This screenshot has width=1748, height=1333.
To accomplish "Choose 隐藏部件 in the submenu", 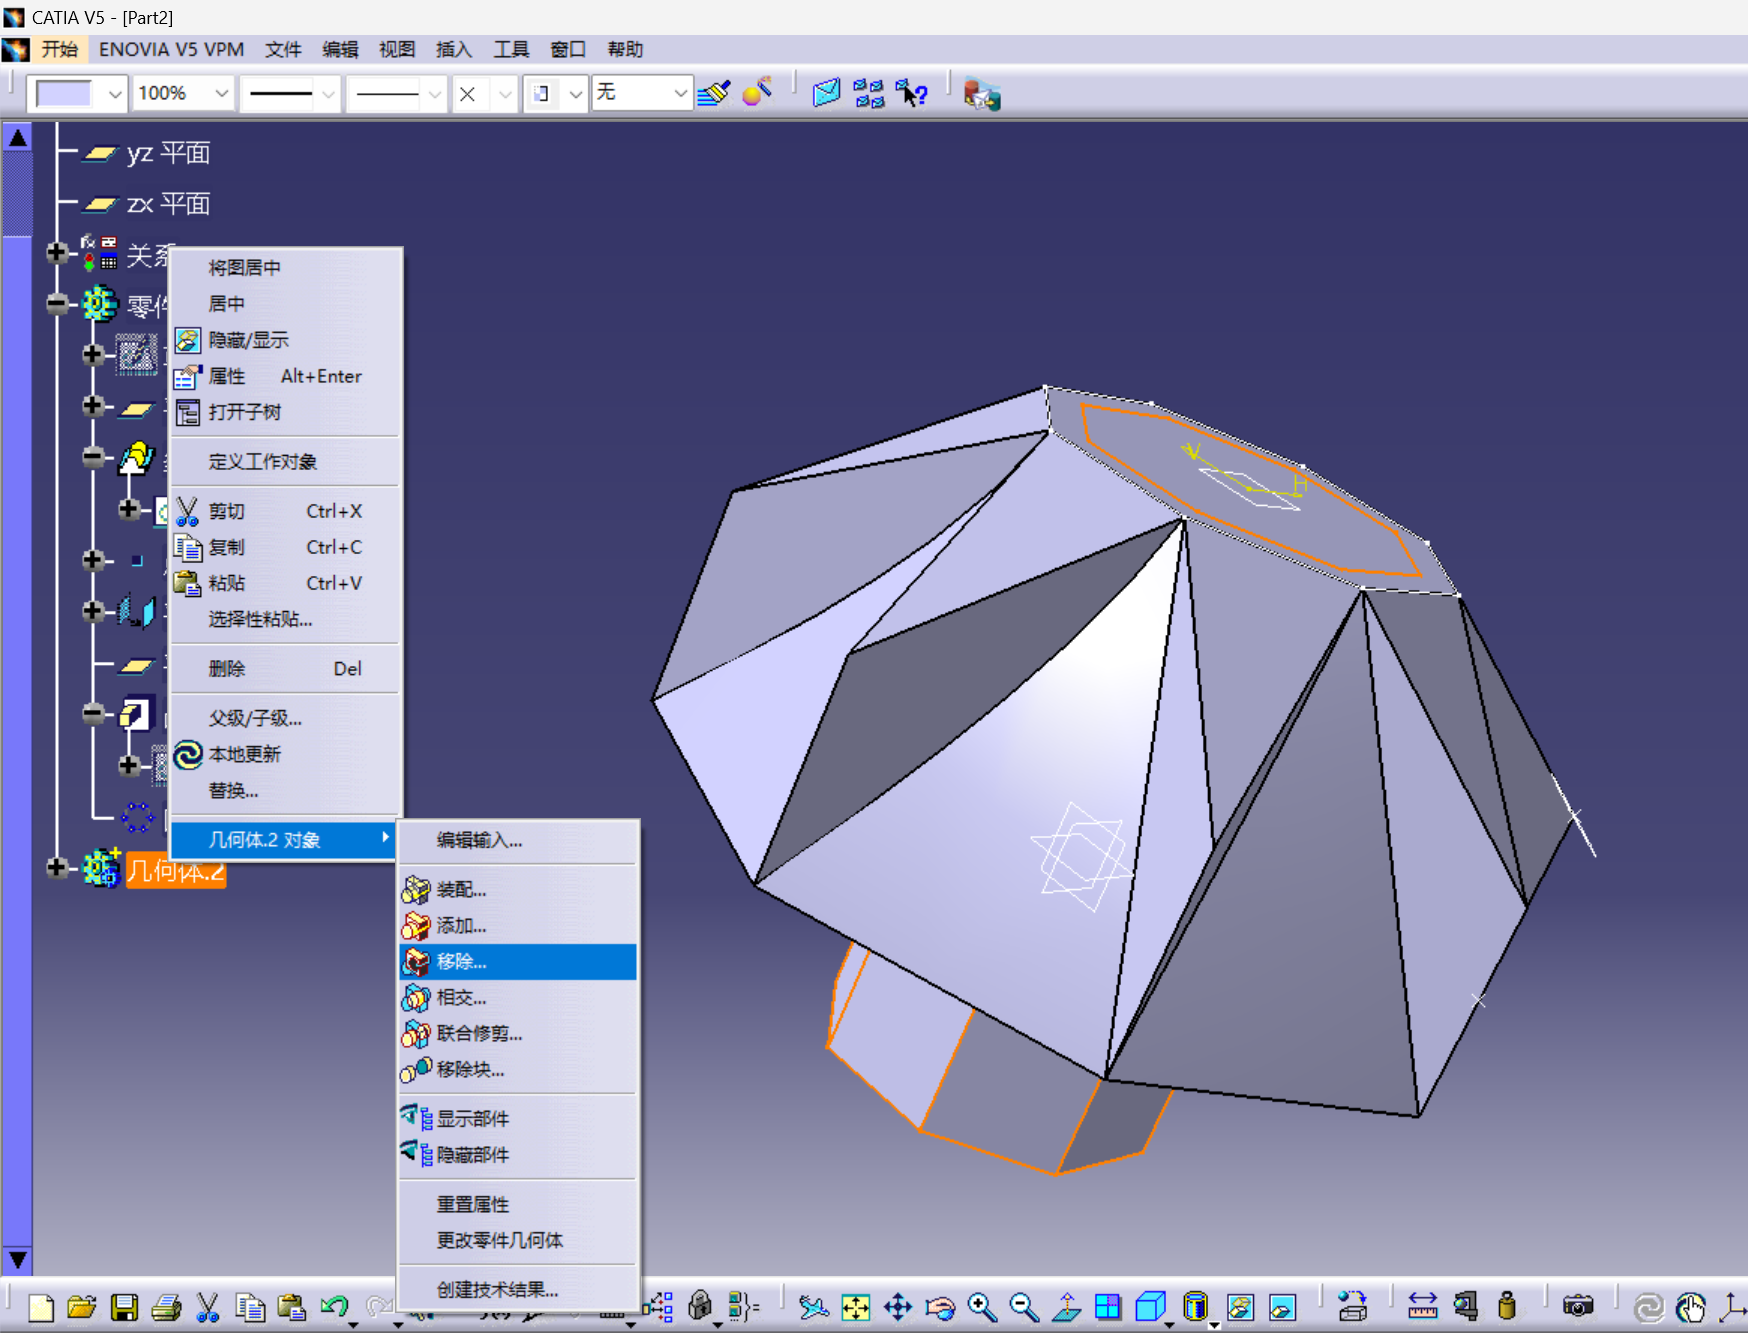I will (518, 1154).
